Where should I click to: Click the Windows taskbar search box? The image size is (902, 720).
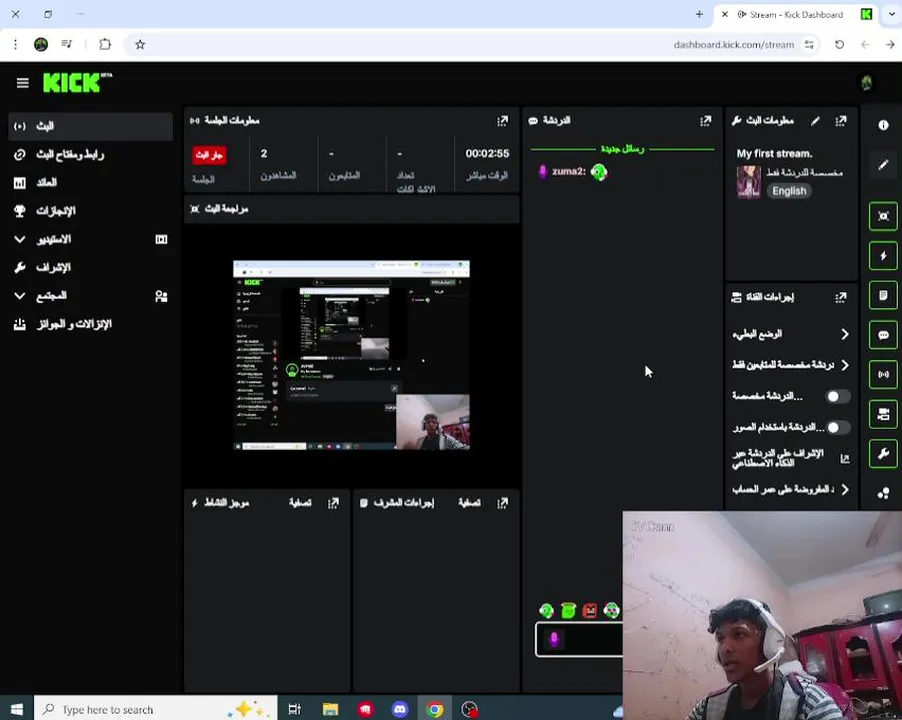point(155,709)
